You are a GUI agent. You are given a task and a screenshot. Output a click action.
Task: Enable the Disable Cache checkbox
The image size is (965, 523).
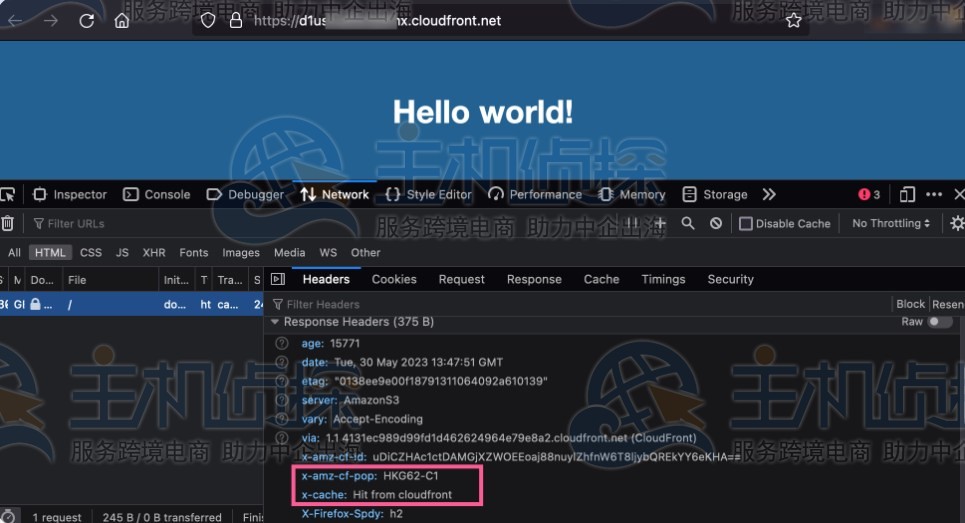745,223
